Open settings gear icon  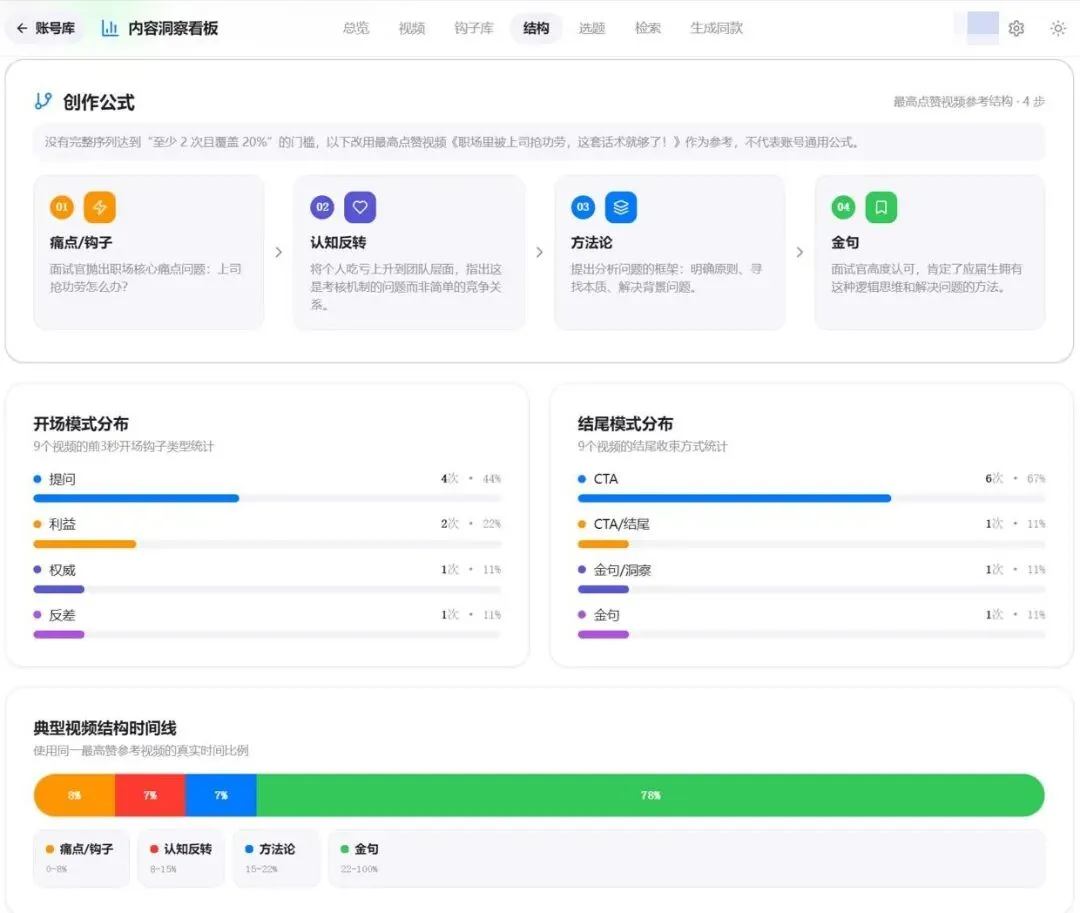(1016, 28)
